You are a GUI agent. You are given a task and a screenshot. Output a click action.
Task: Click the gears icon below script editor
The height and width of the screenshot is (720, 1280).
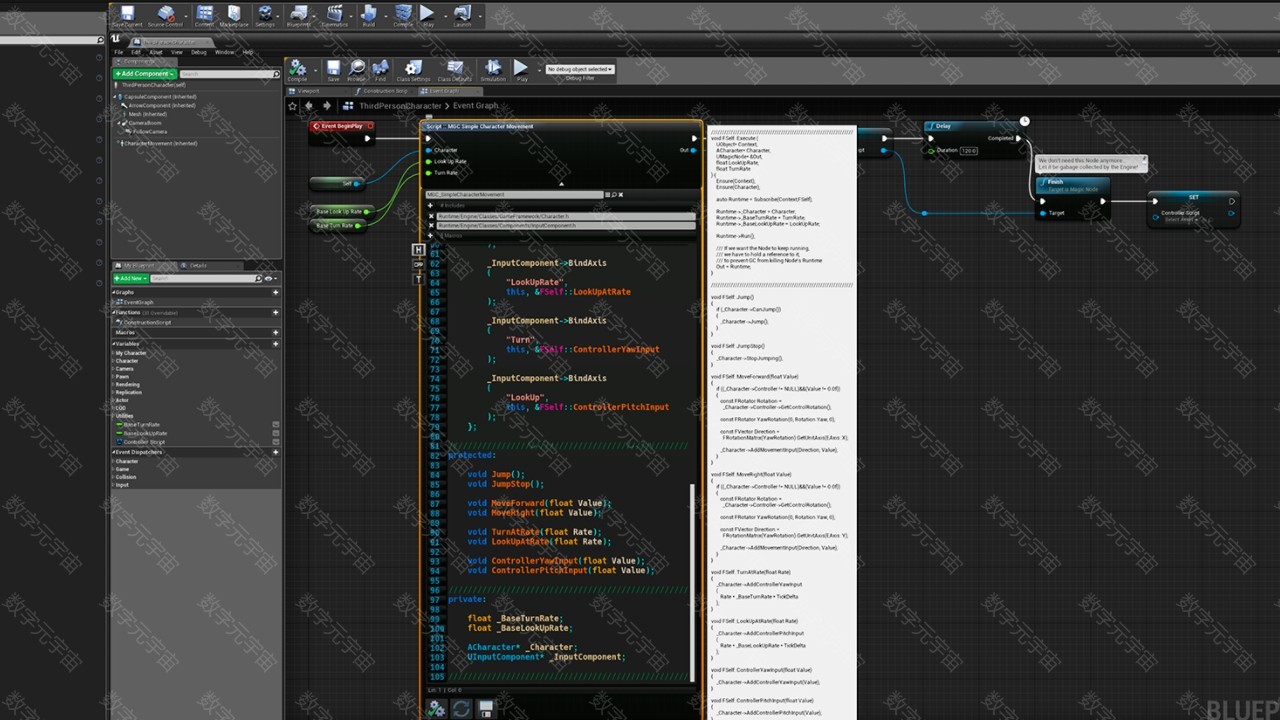point(436,708)
